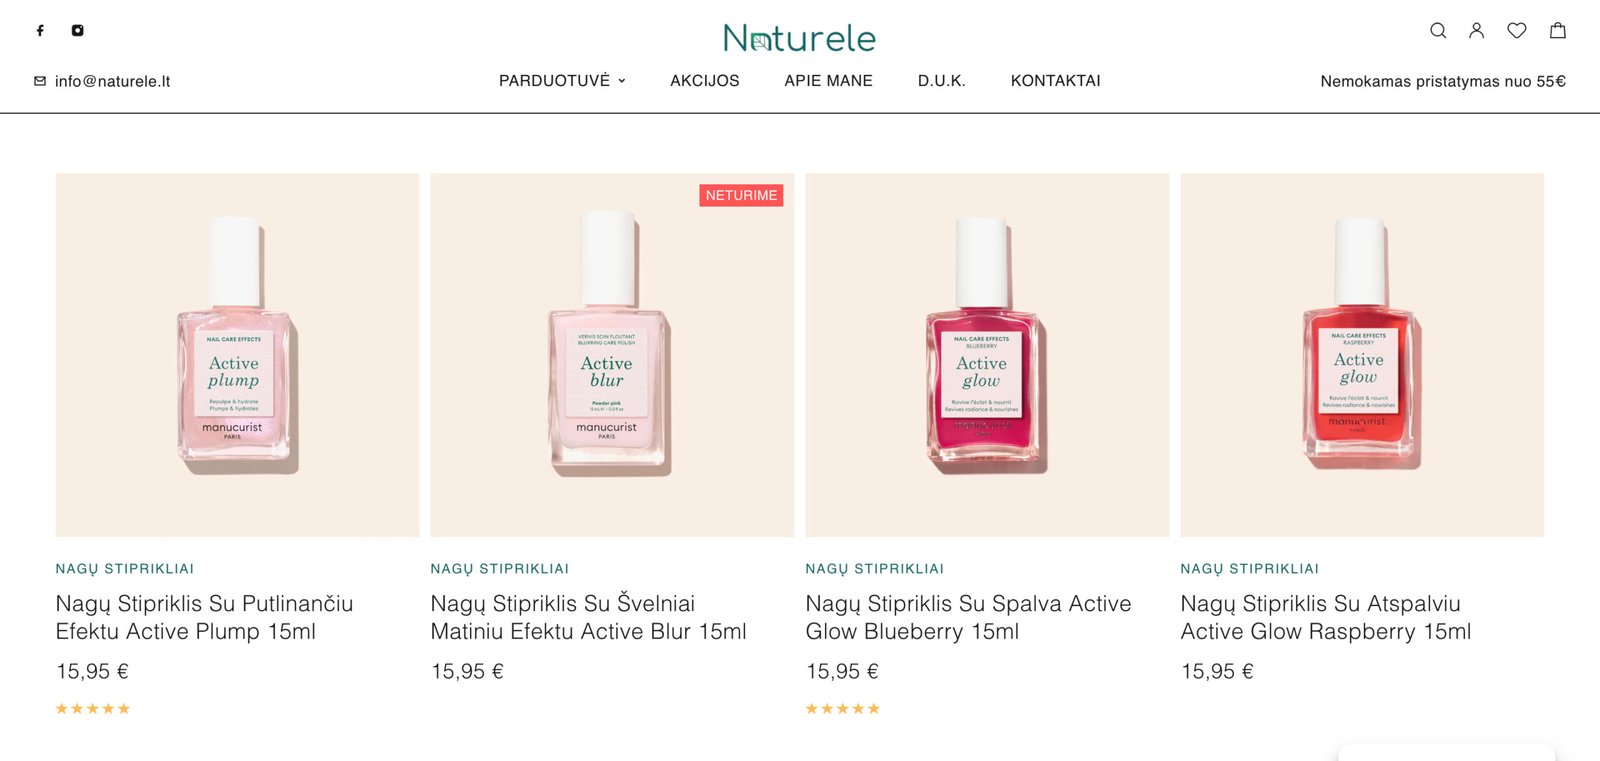Screen dimensions: 1600x761
Task: Open the D.U.K. menu item
Action: [x=941, y=81]
